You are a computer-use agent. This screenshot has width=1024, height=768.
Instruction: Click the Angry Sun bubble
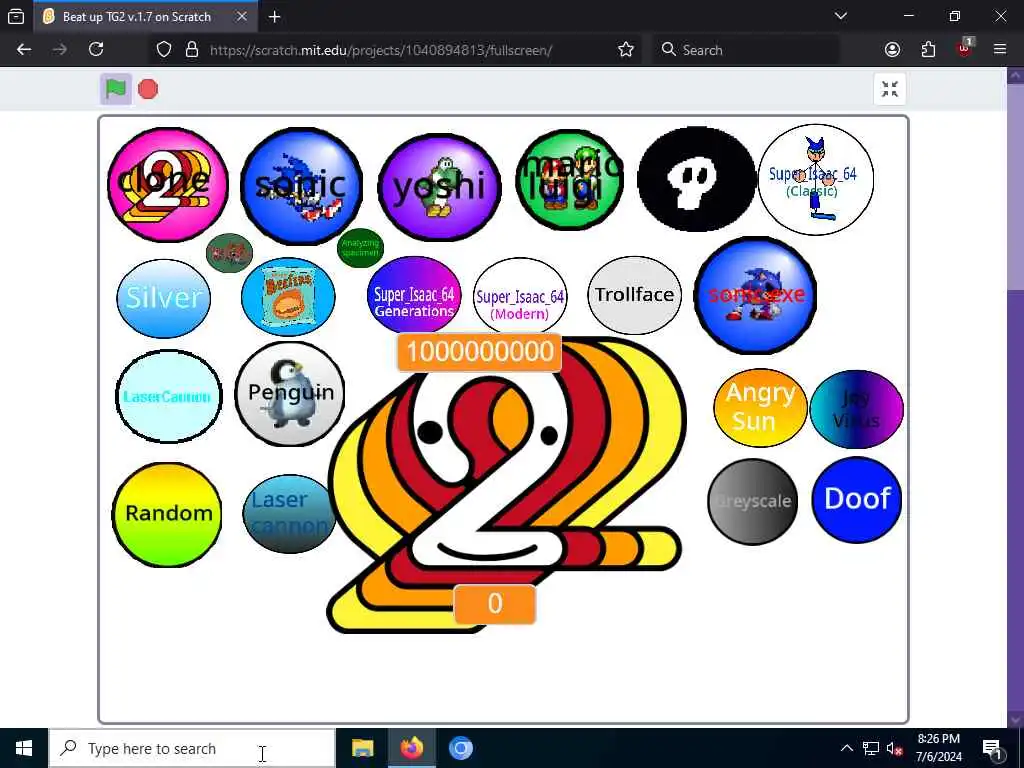click(760, 408)
